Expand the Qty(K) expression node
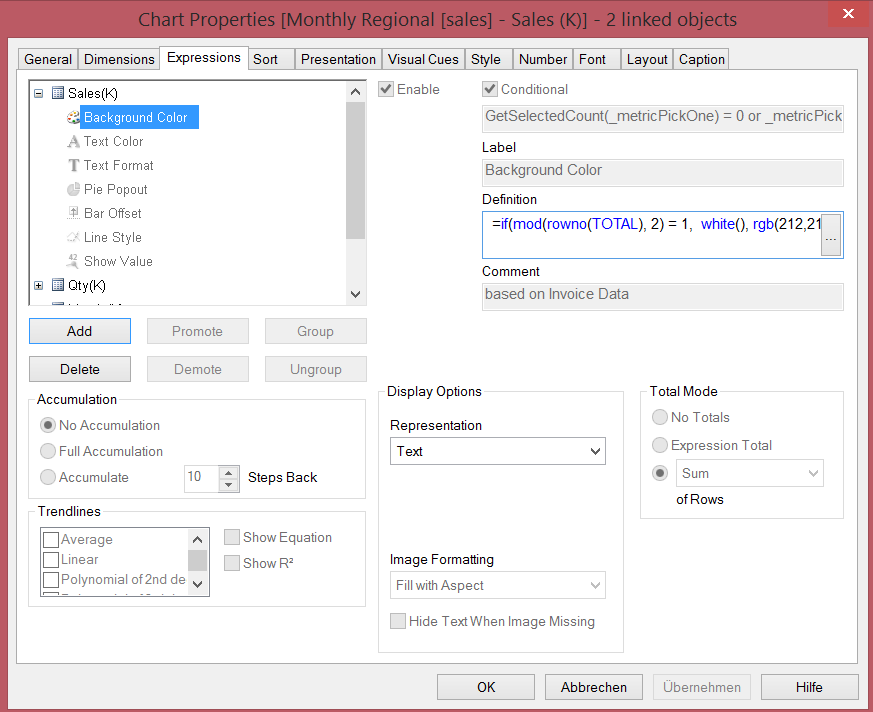Viewport: 873px width, 712px height. [x=39, y=286]
